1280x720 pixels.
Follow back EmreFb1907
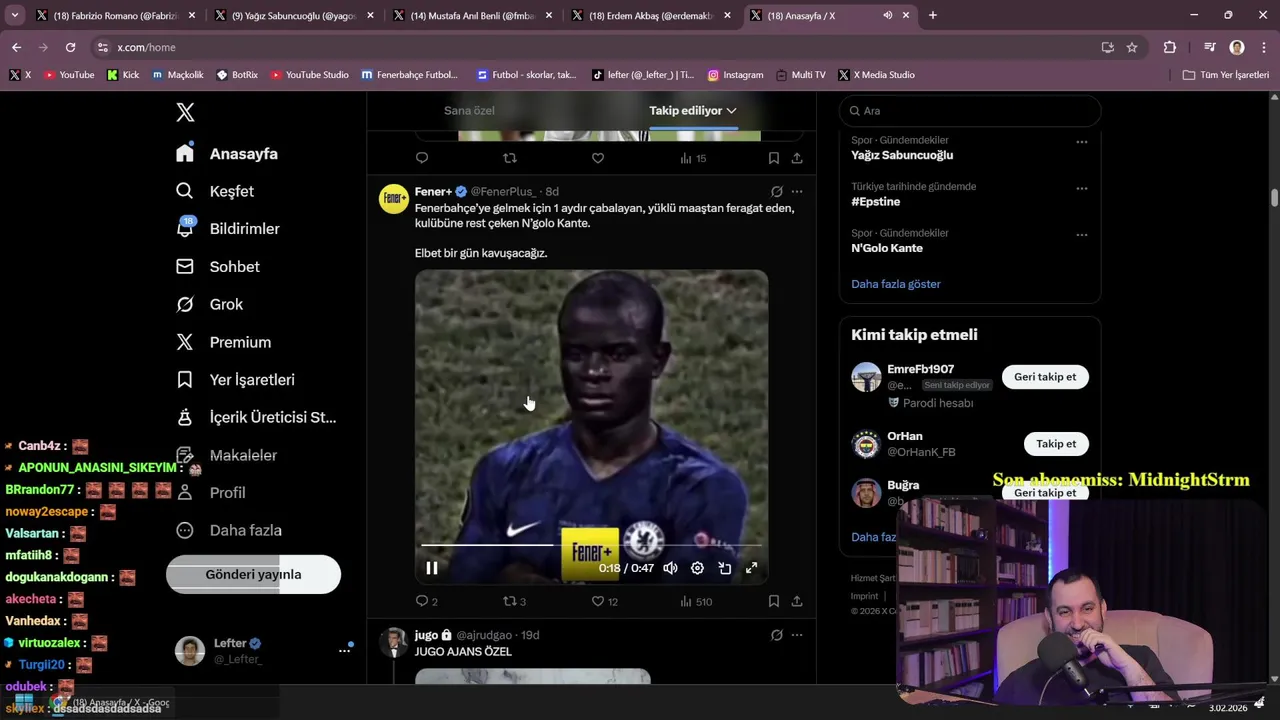[1045, 377]
